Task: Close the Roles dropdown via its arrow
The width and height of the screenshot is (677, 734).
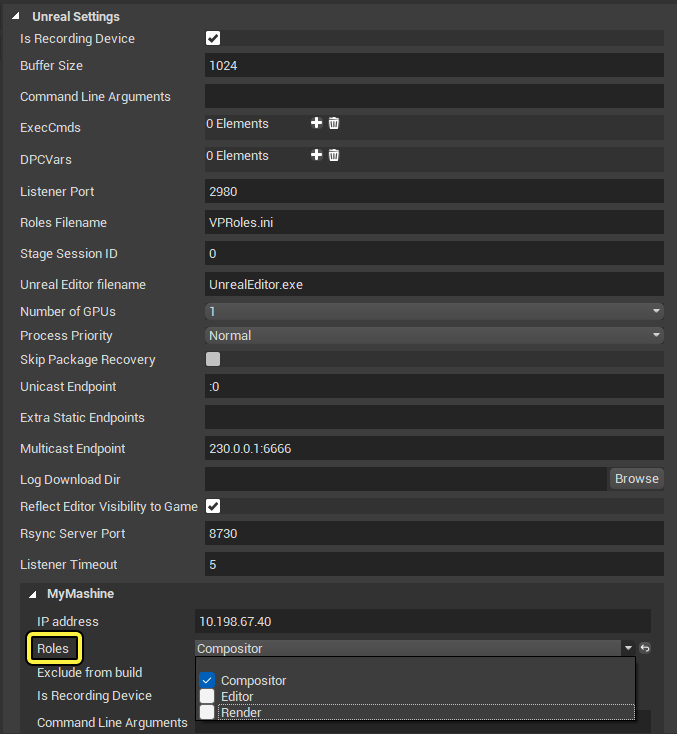Action: pyautogui.click(x=628, y=648)
